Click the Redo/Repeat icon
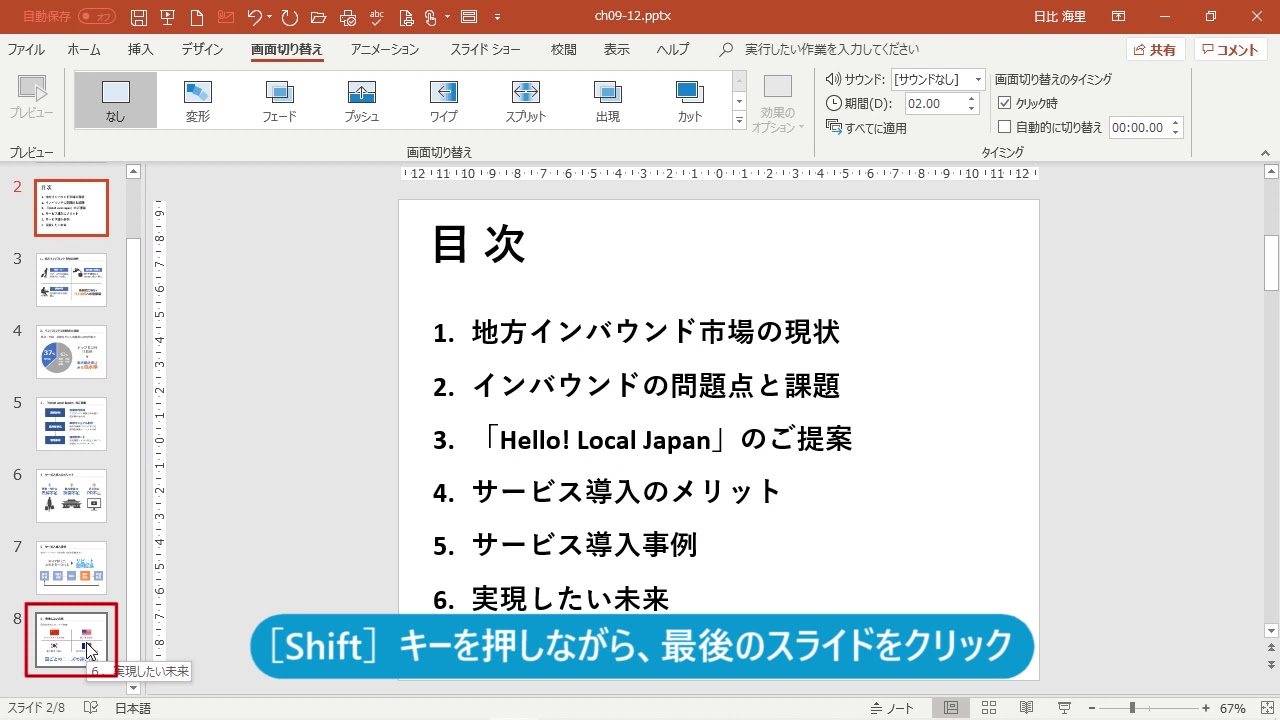Viewport: 1280px width, 720px height. click(x=290, y=17)
